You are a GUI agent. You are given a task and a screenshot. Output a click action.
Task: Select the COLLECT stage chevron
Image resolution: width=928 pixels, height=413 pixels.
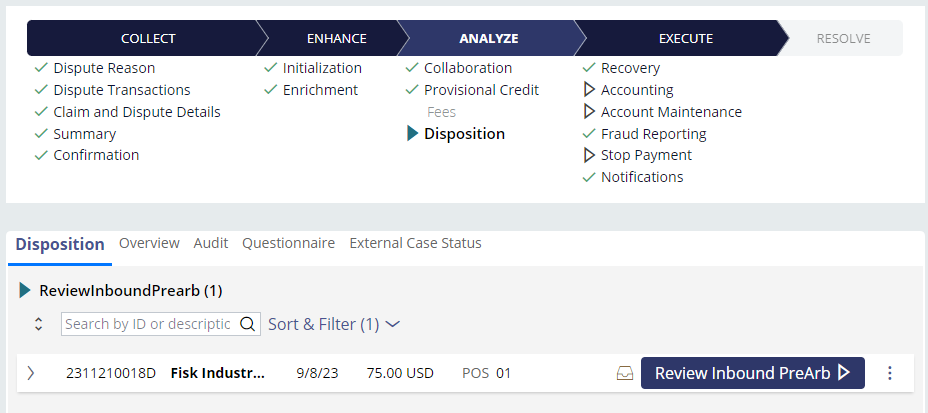148,39
